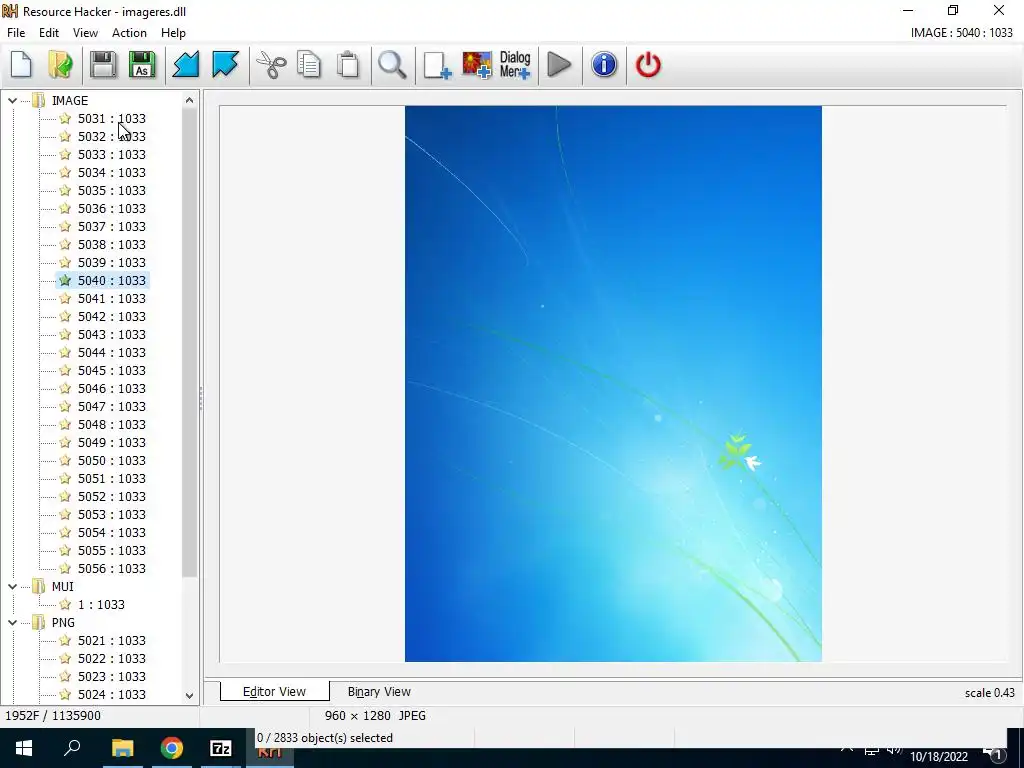The image size is (1024, 768).
Task: Select resource 5032 : 1033
Action: 112,136
